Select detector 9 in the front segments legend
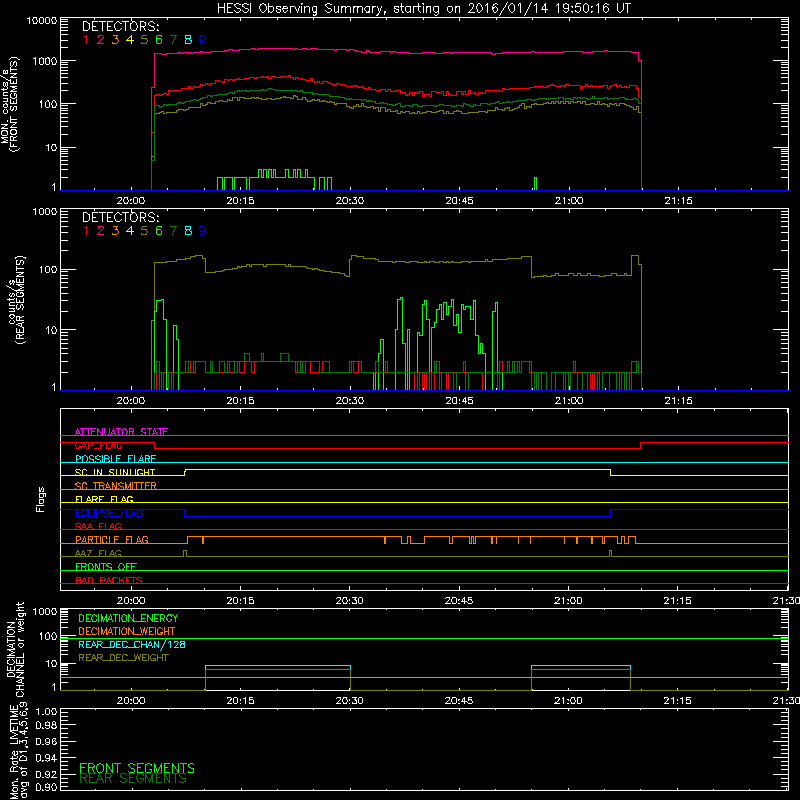800x800 pixels. point(203,40)
